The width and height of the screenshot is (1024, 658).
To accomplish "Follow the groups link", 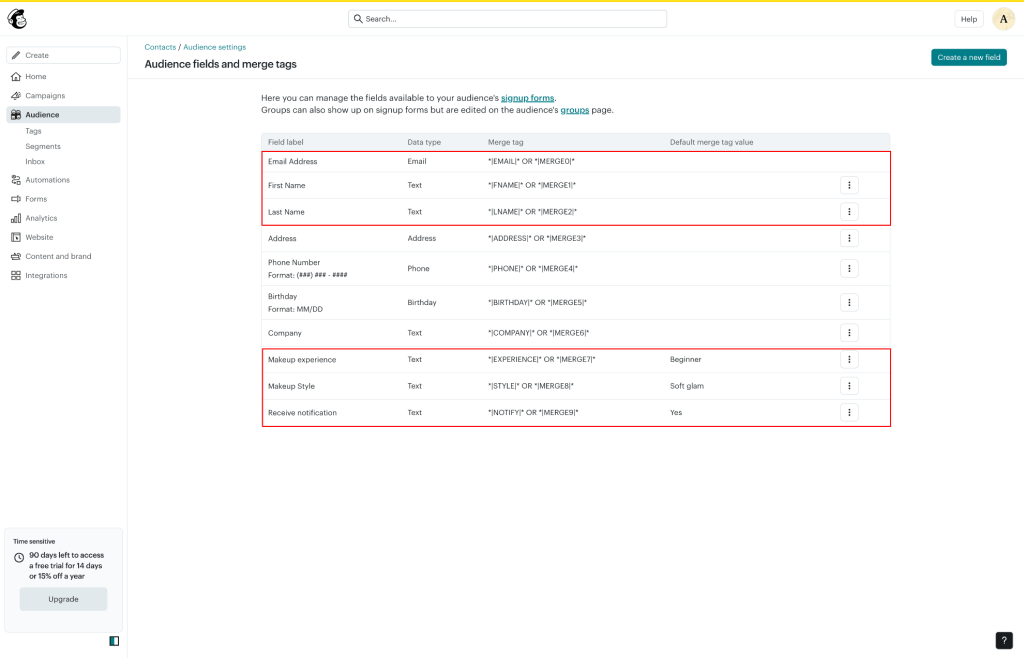I will click(575, 110).
